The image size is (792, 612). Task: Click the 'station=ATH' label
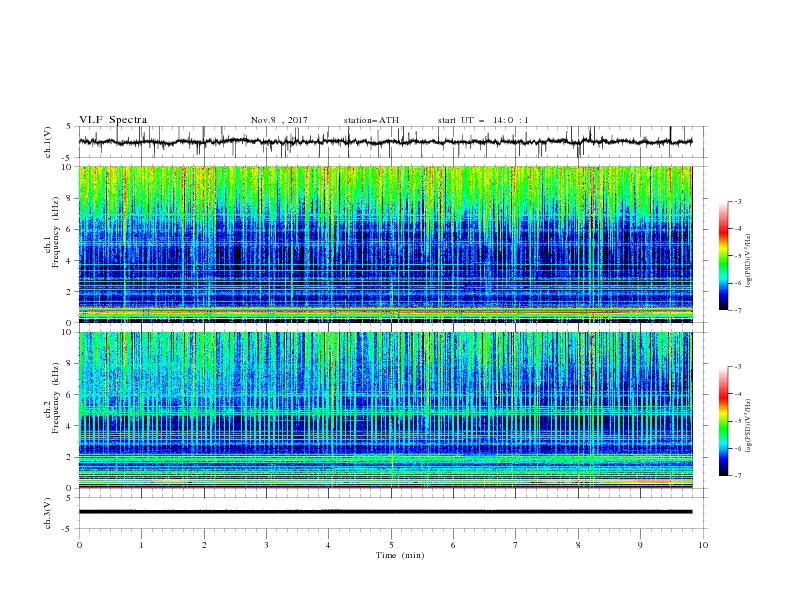(371, 120)
